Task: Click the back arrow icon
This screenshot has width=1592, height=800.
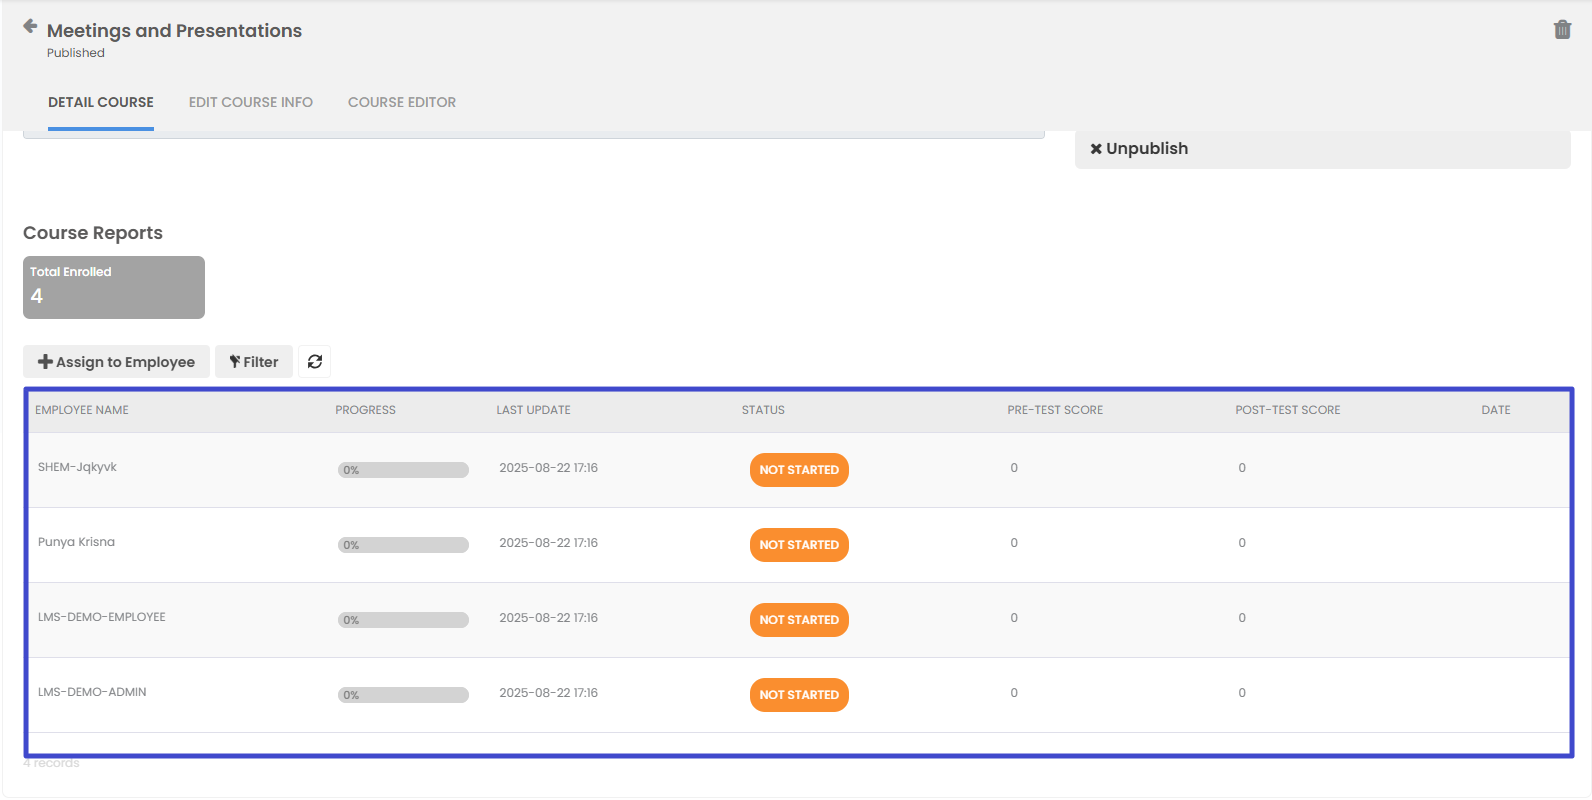Action: (x=30, y=26)
